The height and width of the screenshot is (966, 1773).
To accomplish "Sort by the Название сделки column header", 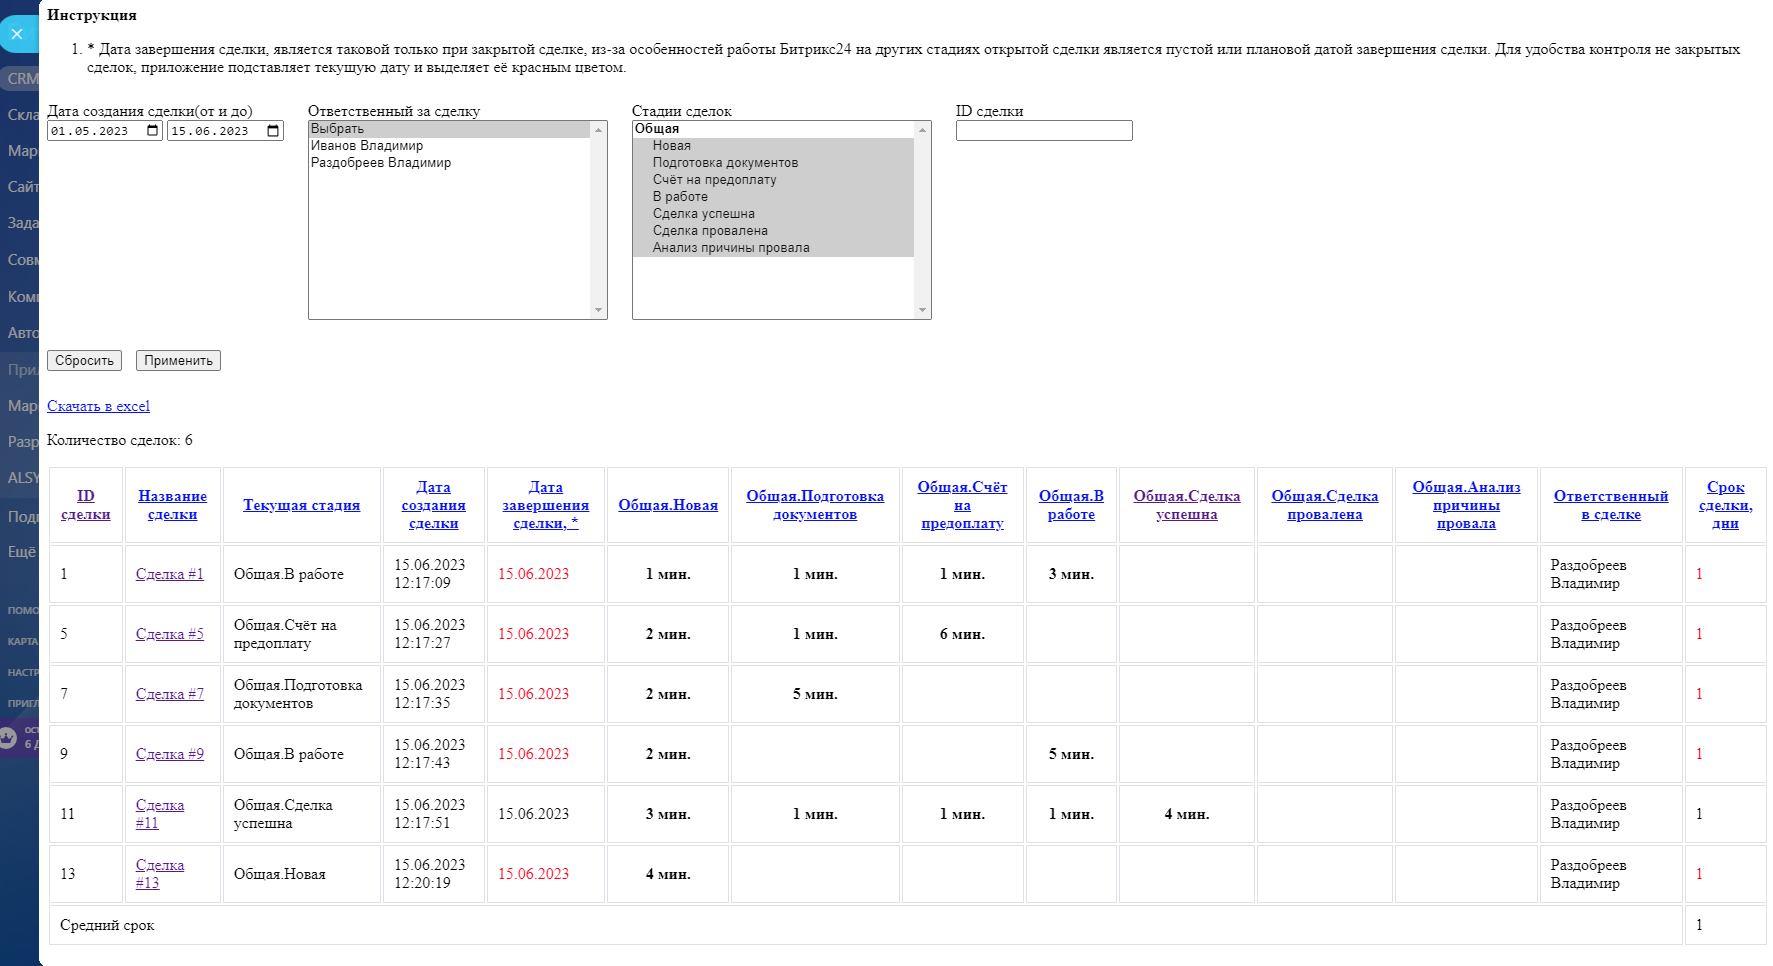I will click(x=173, y=505).
